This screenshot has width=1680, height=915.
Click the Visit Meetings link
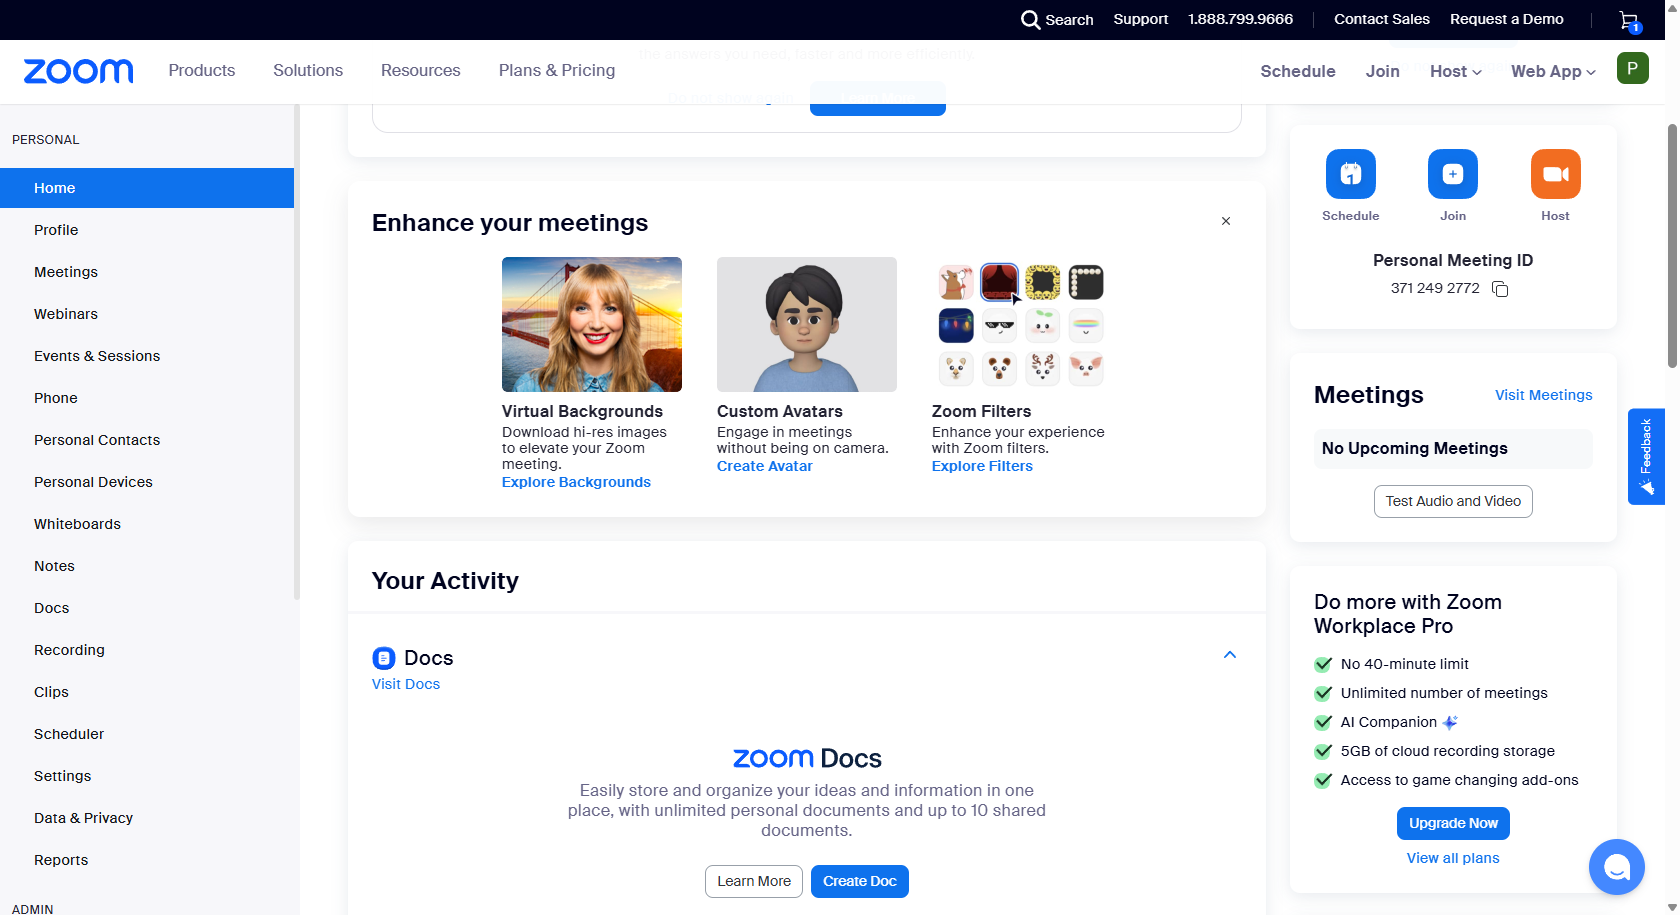(x=1544, y=395)
